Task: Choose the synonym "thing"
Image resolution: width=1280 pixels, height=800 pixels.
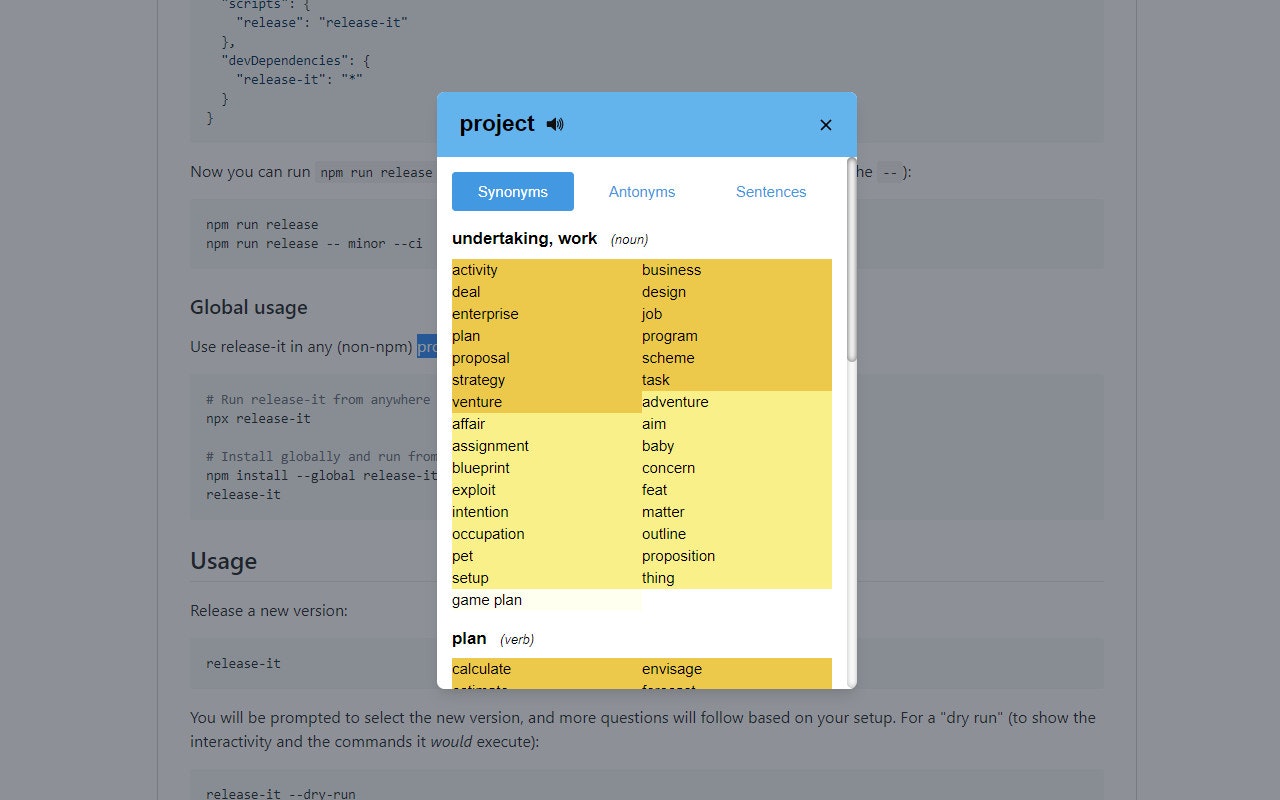Action: point(658,578)
